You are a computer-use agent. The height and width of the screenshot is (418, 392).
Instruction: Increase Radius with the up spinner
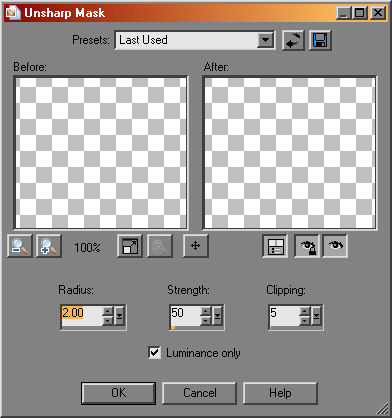click(108, 311)
